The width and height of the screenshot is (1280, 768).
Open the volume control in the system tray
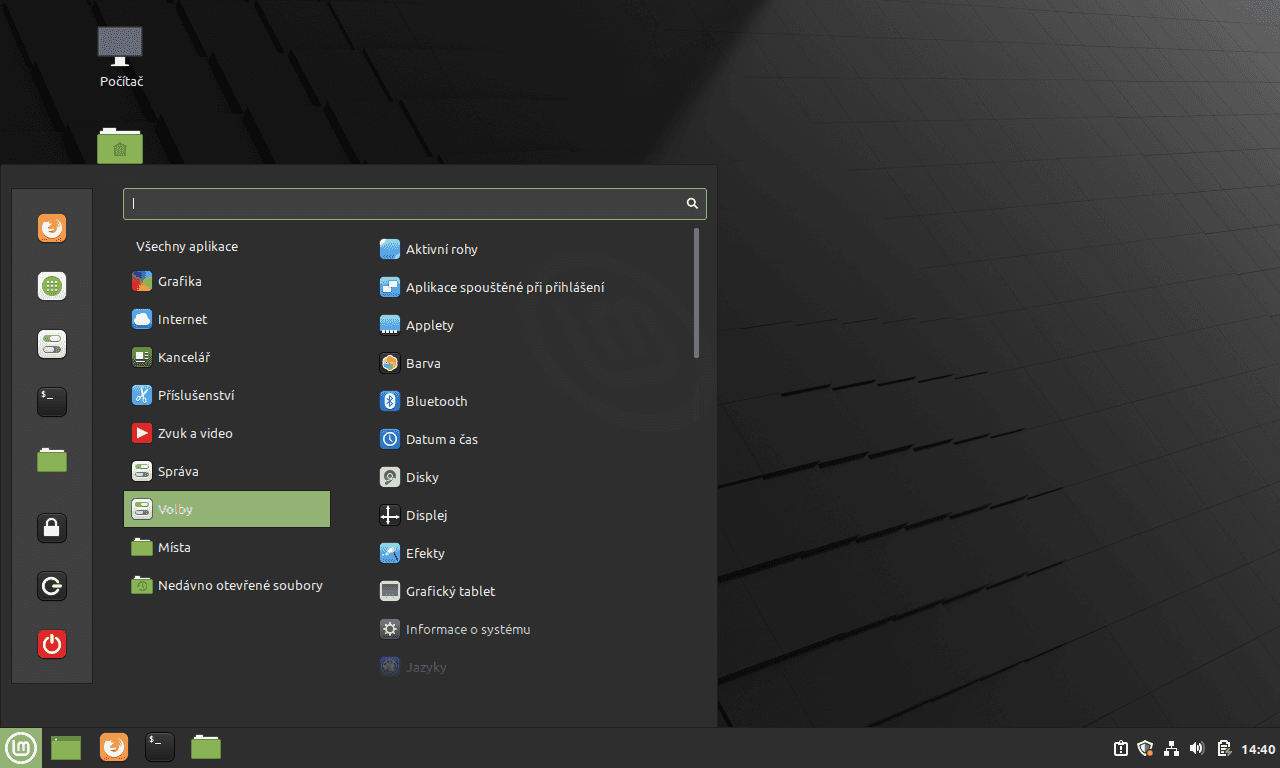(x=1196, y=747)
